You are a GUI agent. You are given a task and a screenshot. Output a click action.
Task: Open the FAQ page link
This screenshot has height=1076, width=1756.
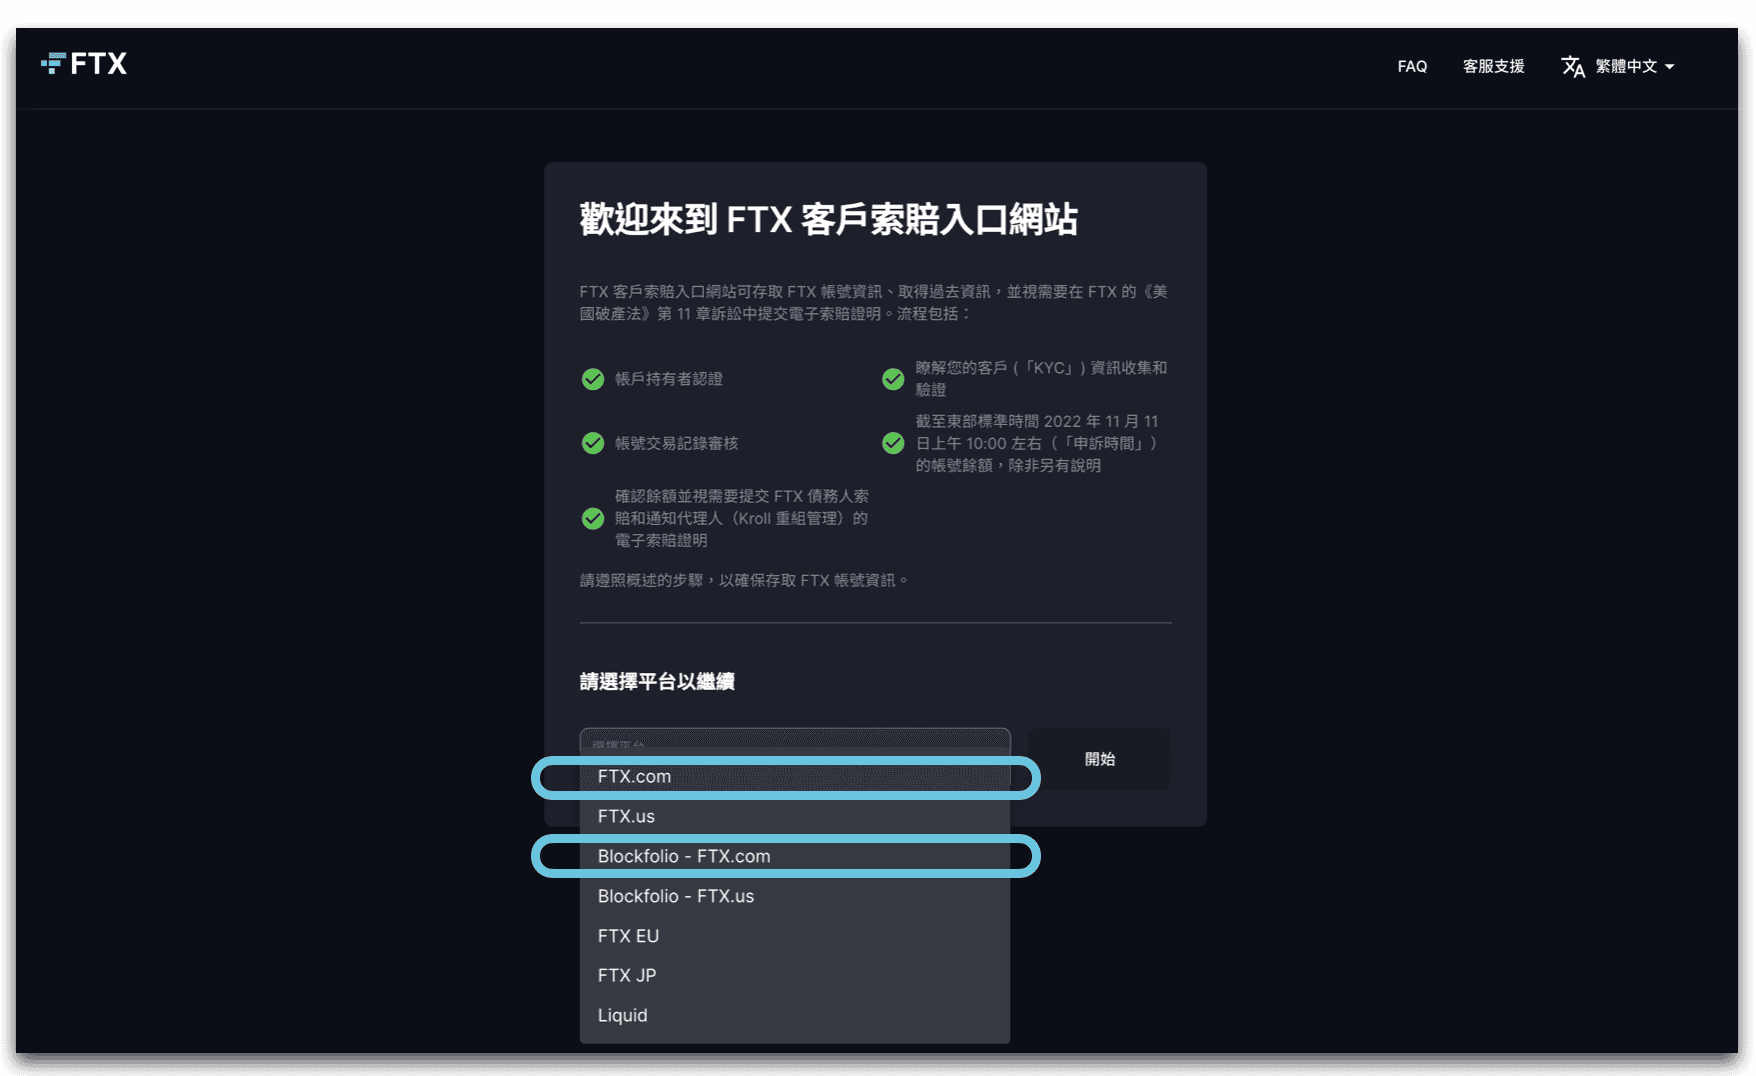pos(1412,66)
